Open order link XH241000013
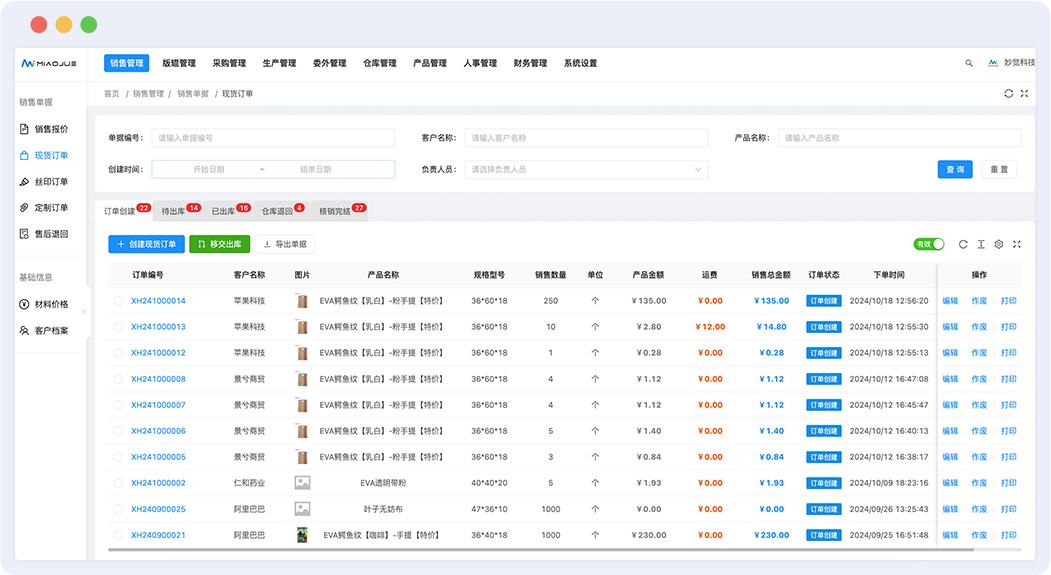Viewport: 1051px width, 575px height. (158, 327)
